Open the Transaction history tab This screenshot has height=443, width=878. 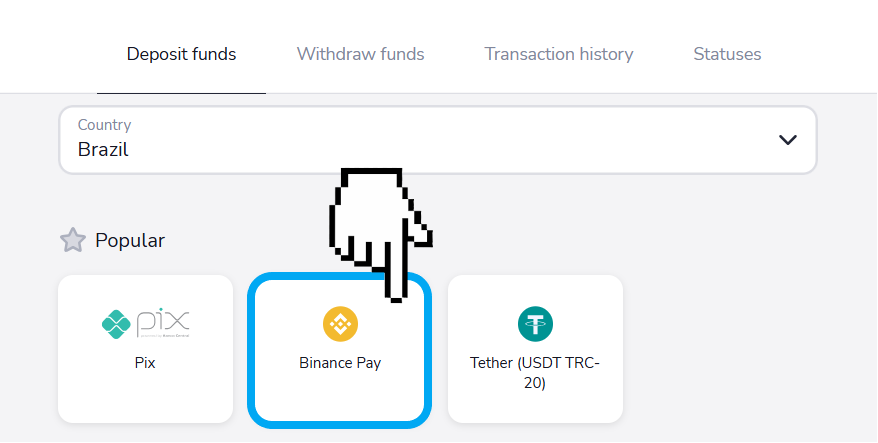[558, 54]
